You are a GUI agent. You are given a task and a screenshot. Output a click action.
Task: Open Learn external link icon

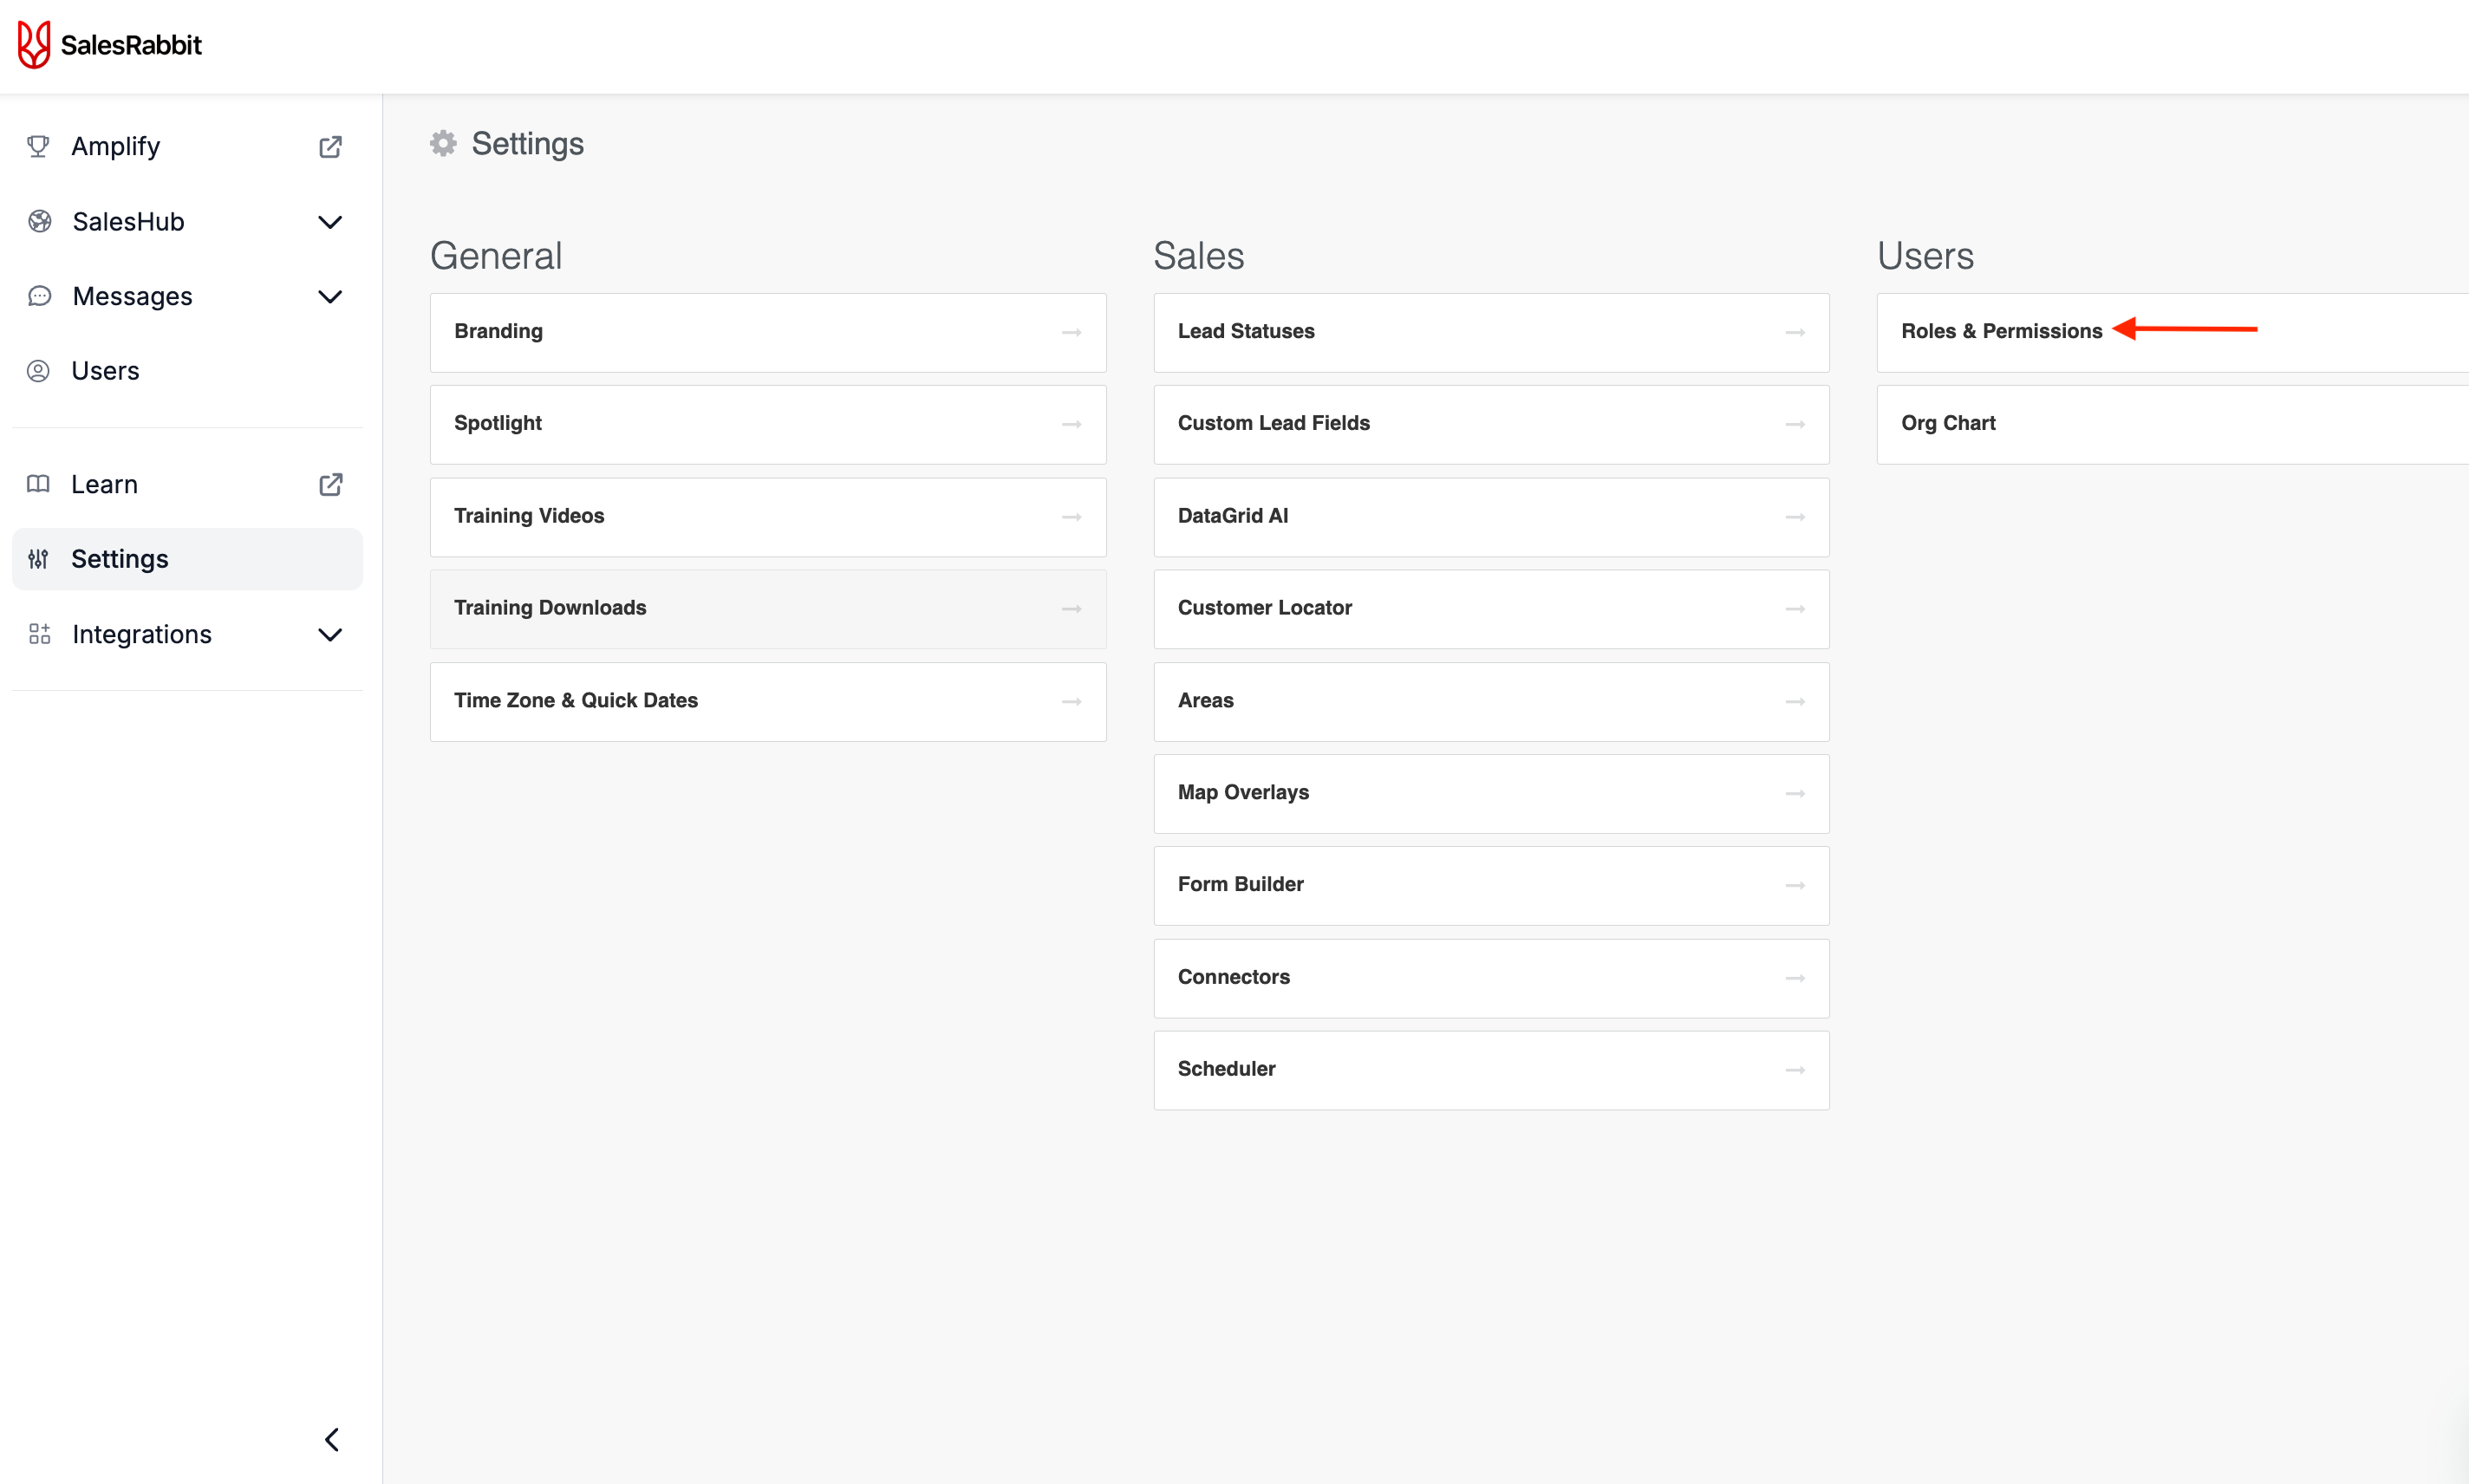pyautogui.click(x=330, y=484)
